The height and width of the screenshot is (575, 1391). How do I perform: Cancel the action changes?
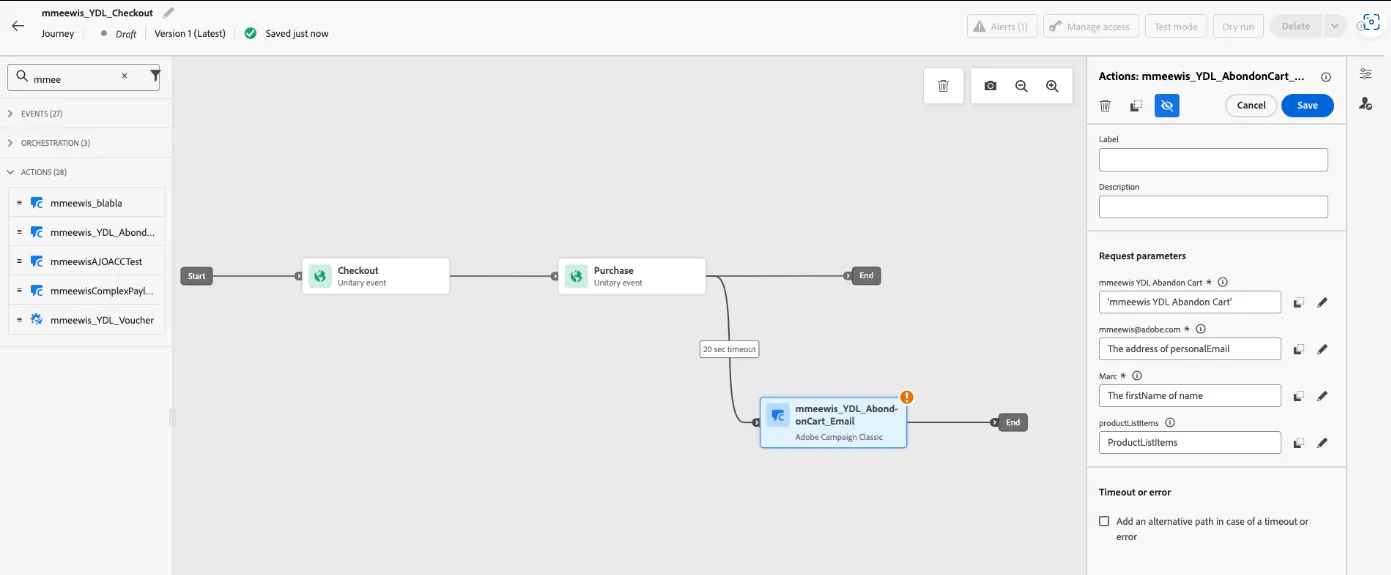pos(1251,105)
